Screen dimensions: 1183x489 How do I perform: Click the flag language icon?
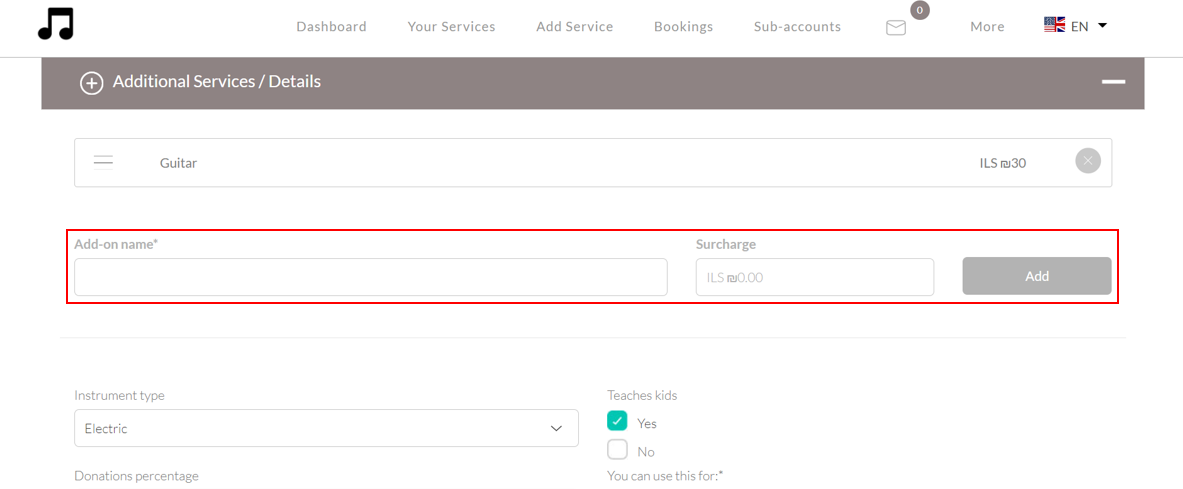coord(1054,25)
